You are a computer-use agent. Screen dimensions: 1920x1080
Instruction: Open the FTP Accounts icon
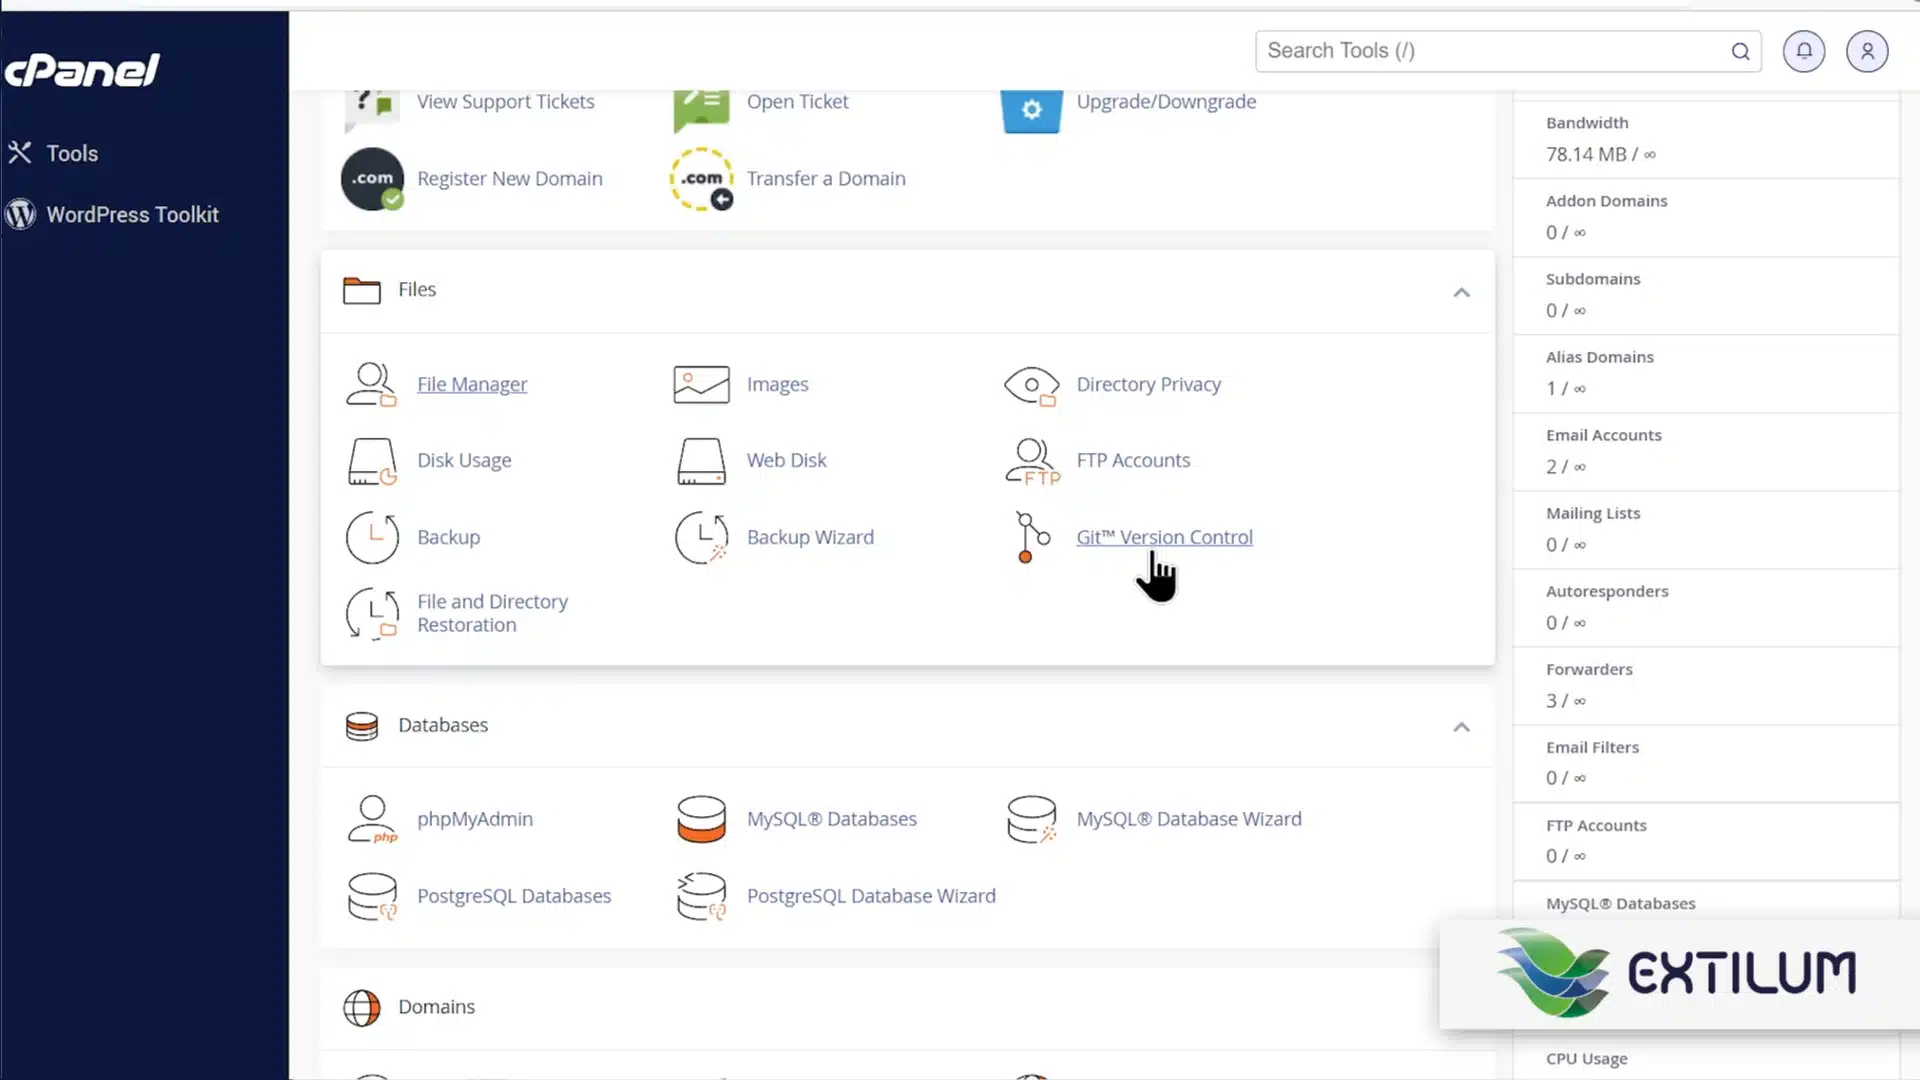point(1032,461)
